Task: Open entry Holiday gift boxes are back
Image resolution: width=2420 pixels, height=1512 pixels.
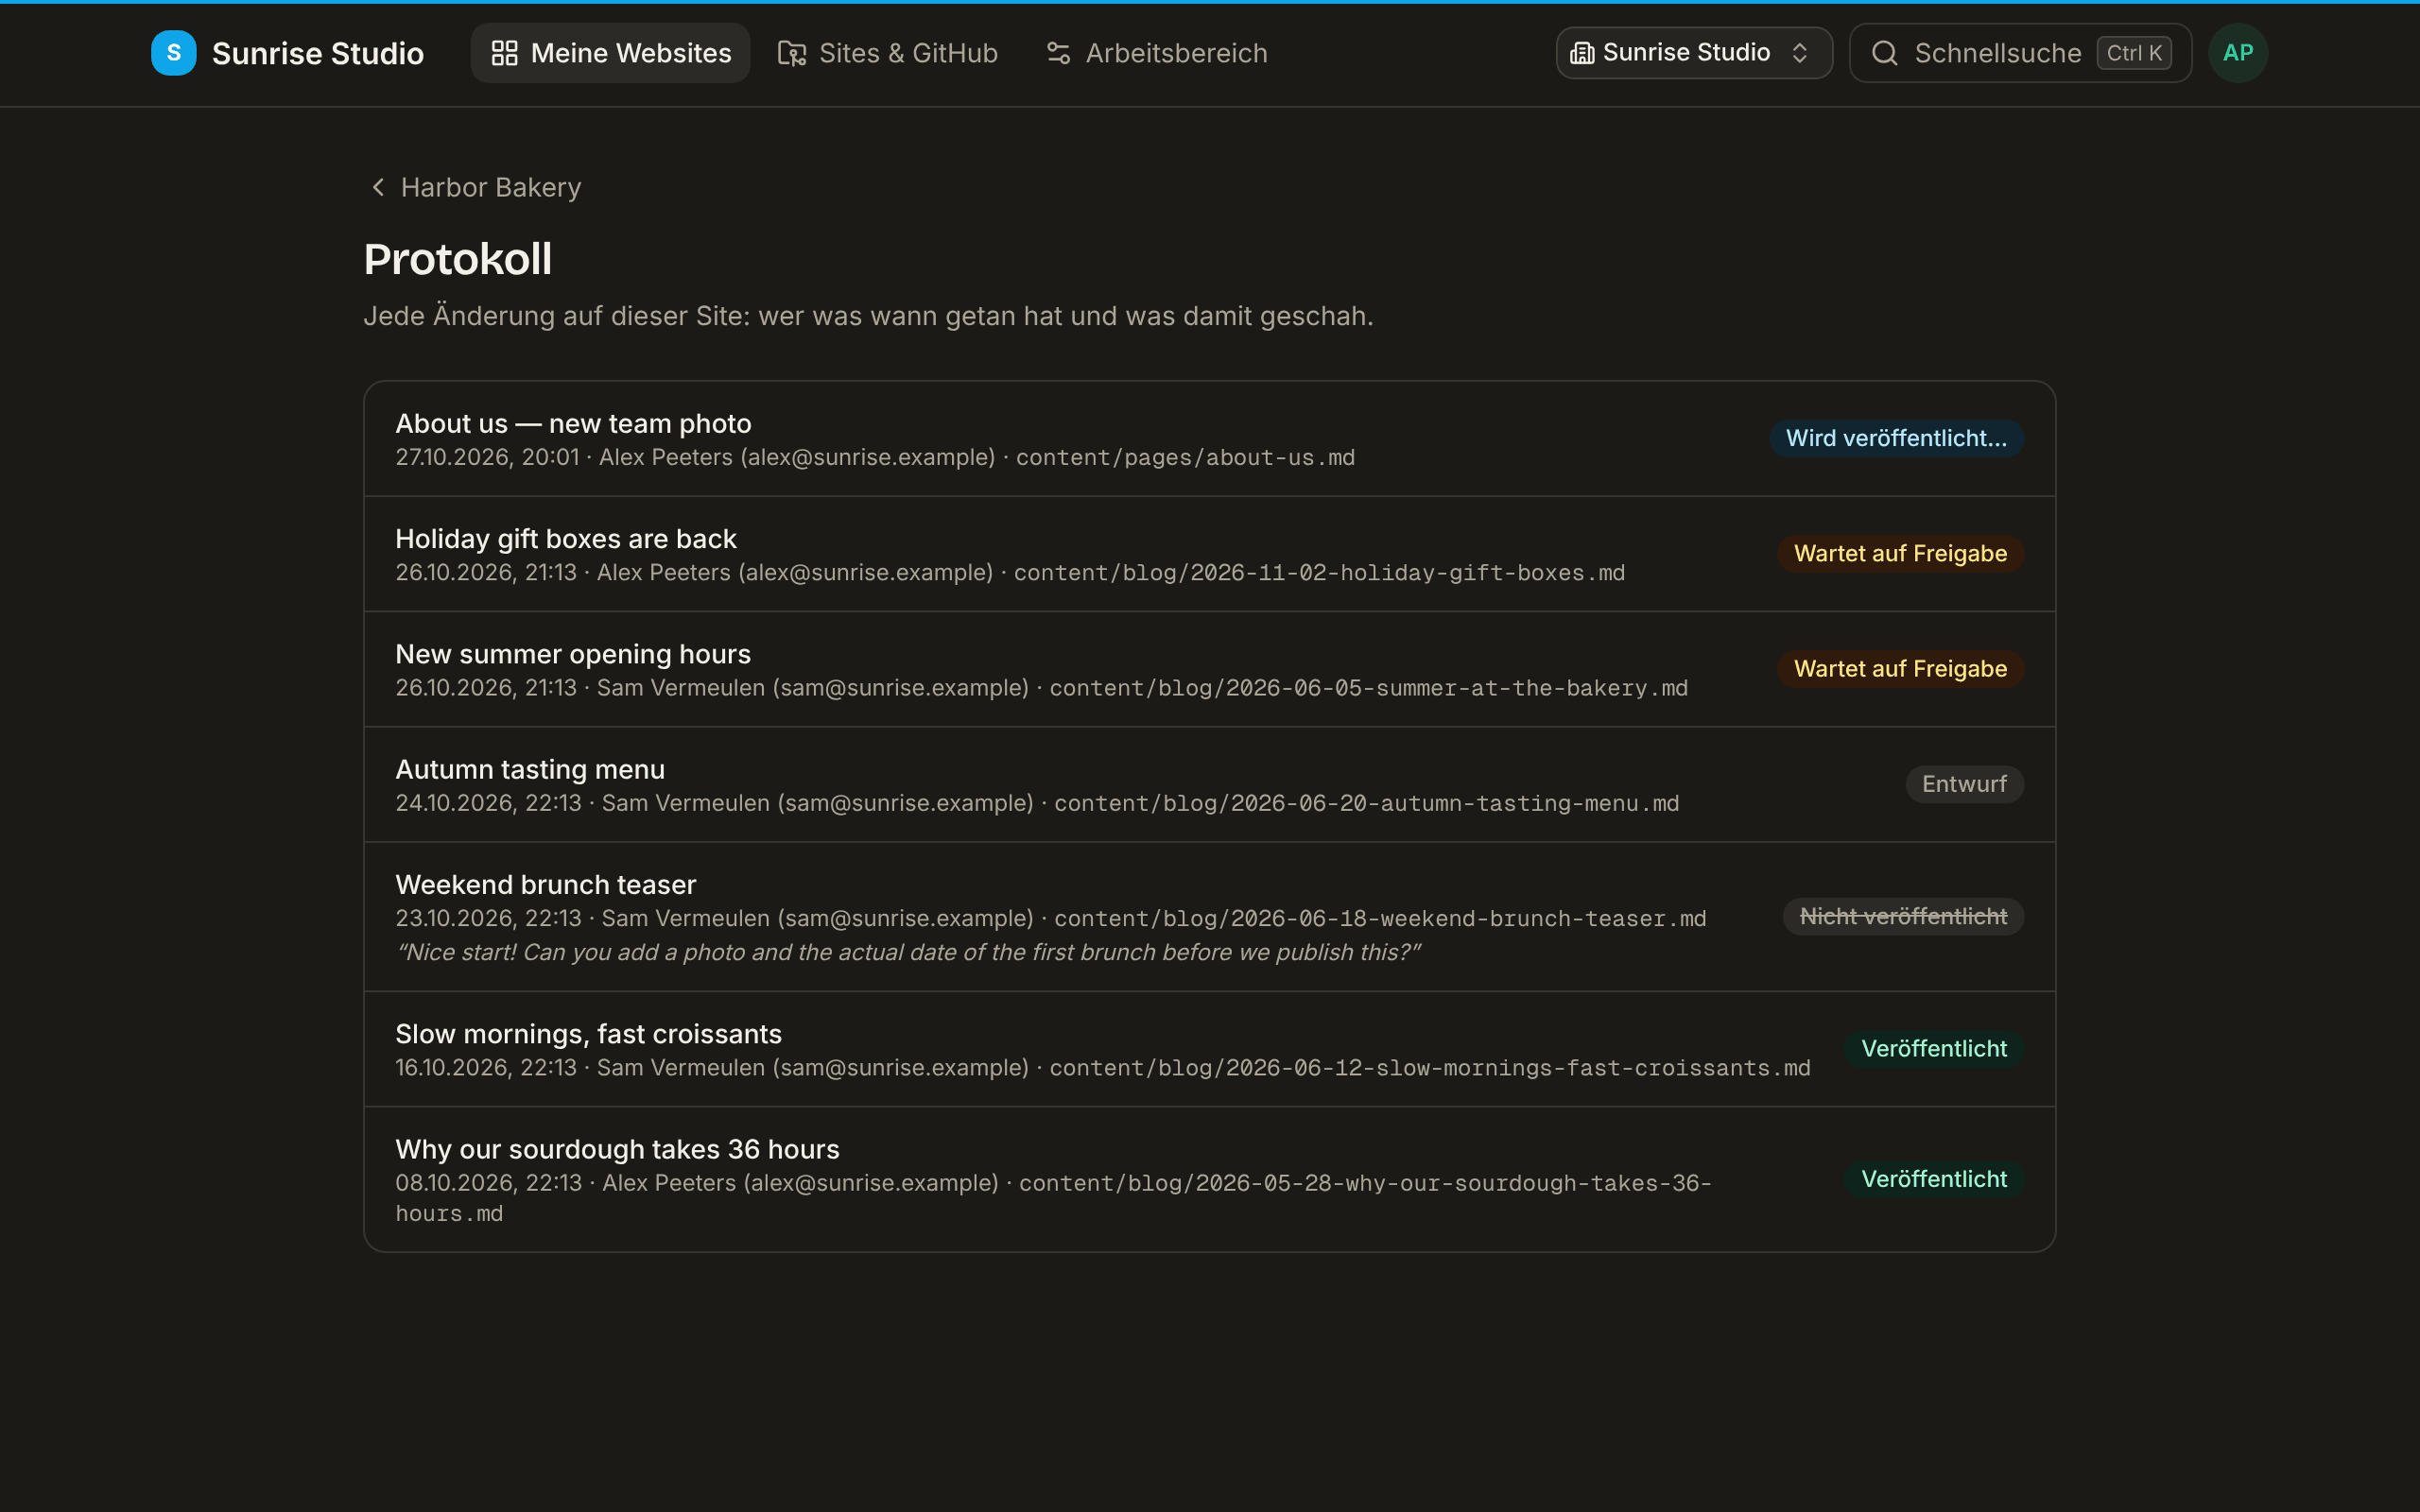Action: coord(1209,554)
